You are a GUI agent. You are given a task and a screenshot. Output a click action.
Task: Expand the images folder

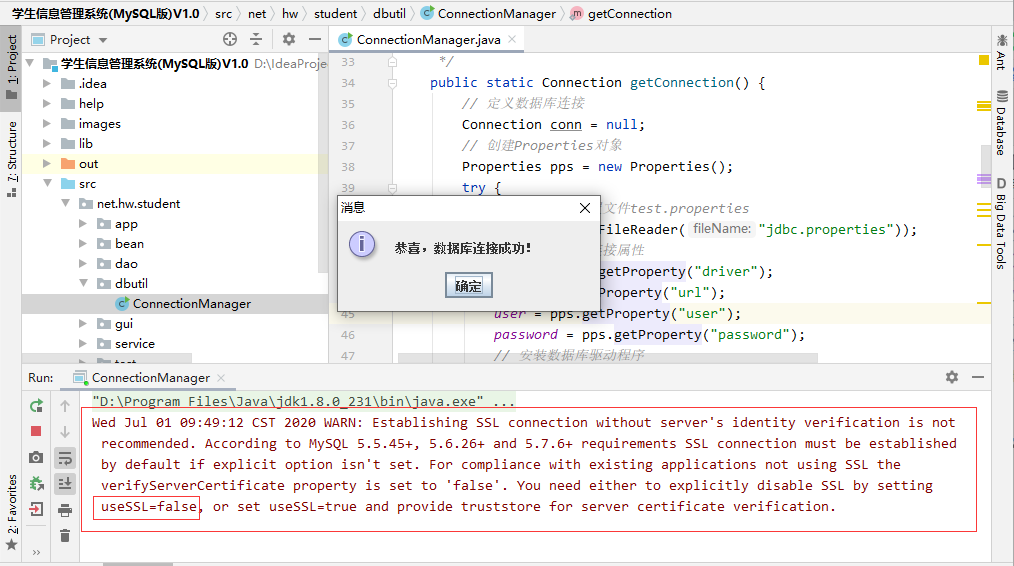(47, 124)
